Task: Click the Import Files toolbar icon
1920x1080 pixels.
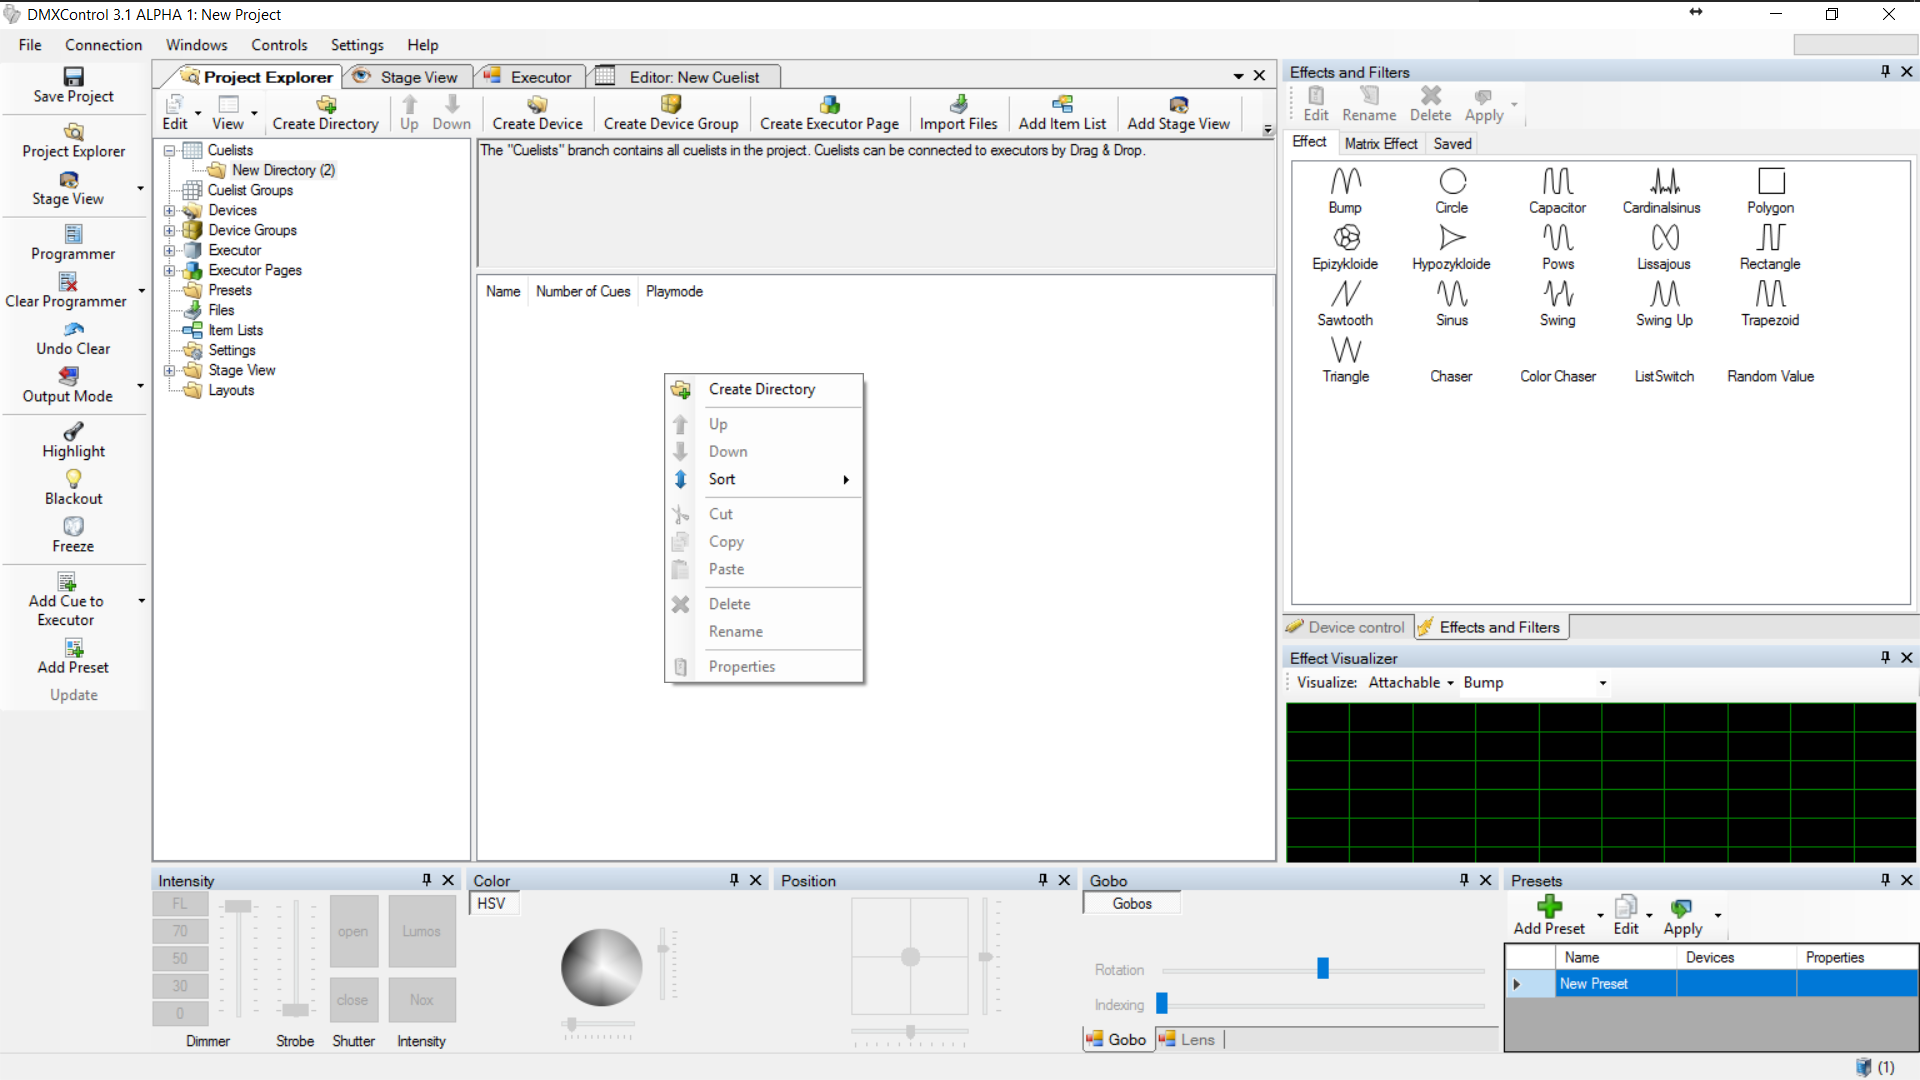Action: coord(958,104)
